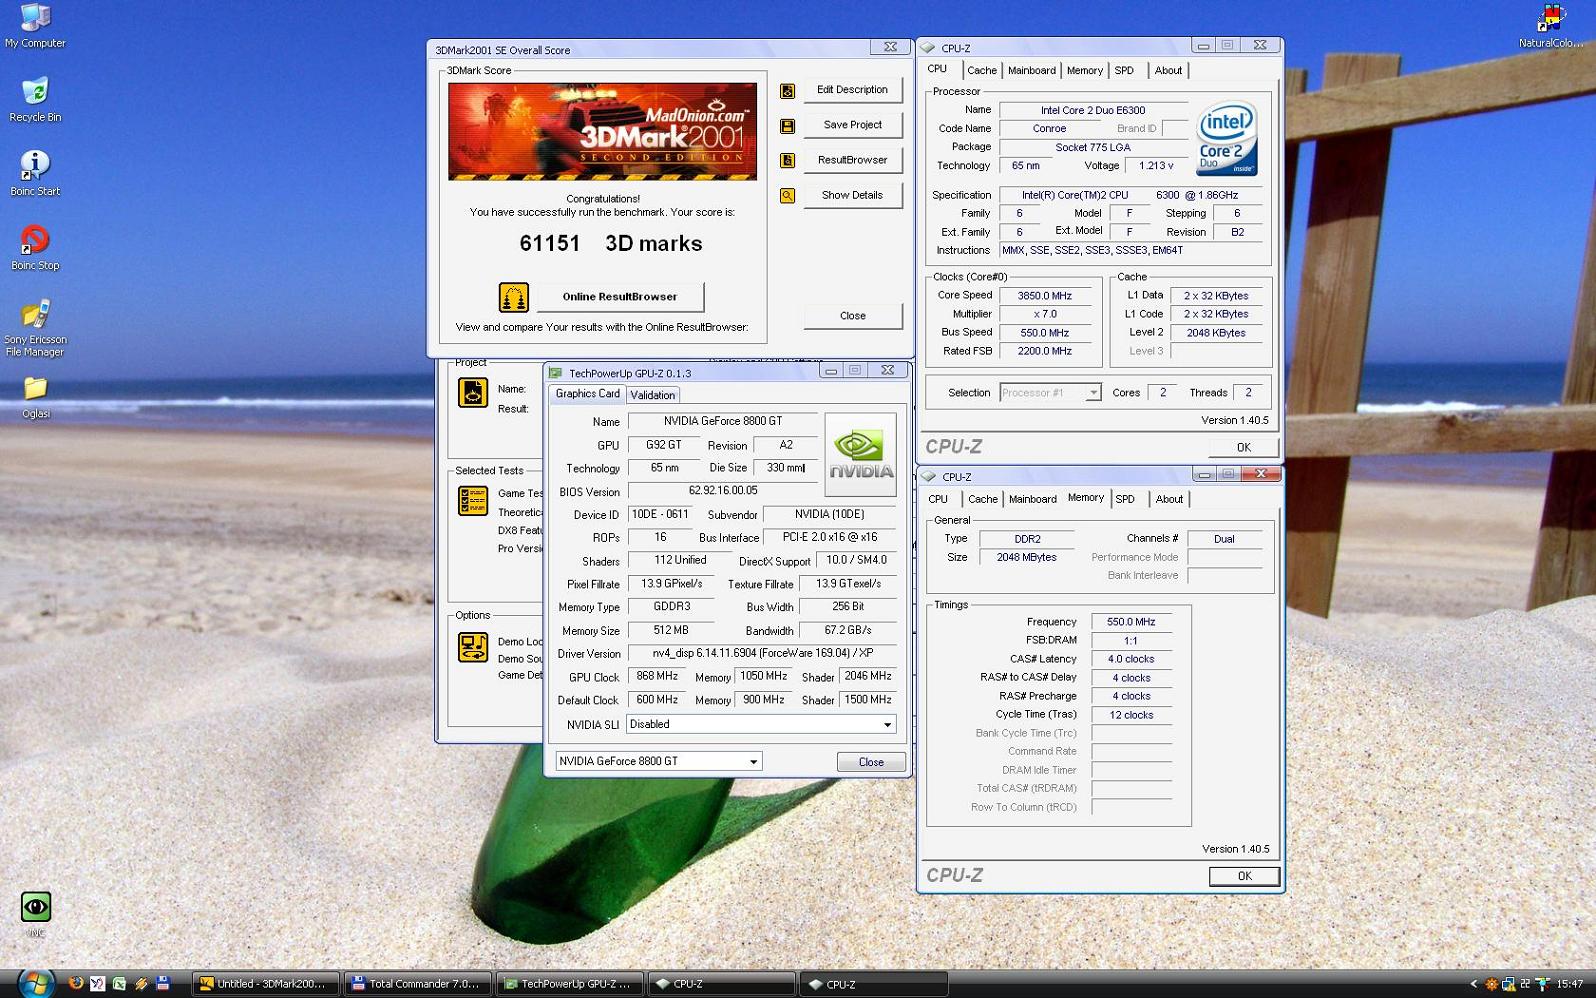Switch to Cache tab in upper CPU-Z
This screenshot has height=998, width=1596.
[x=982, y=71]
